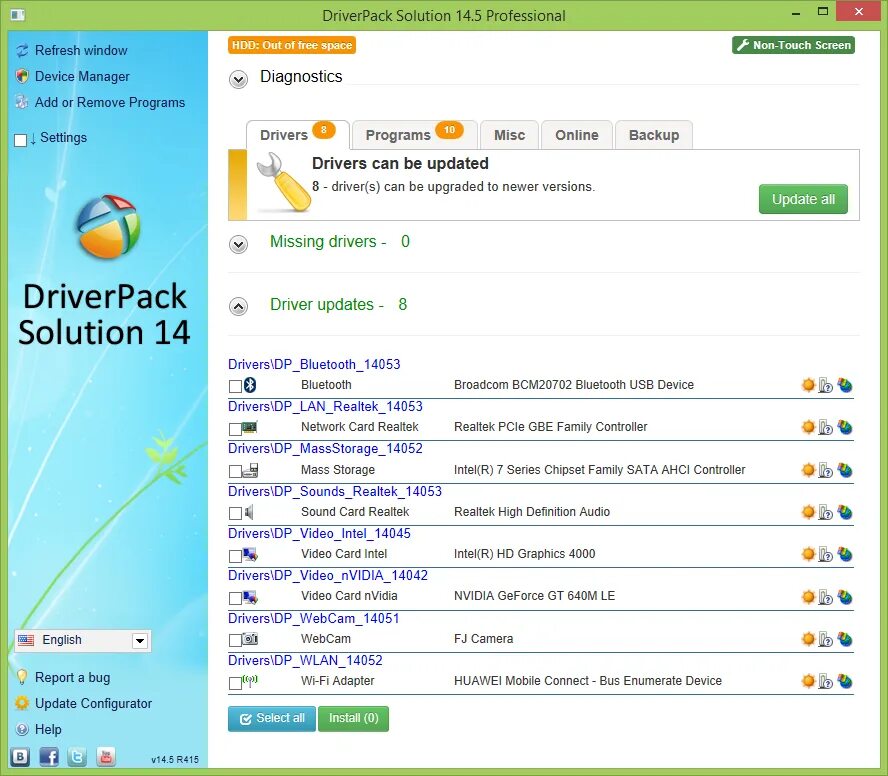Click the DriverPack Solution logo
The height and width of the screenshot is (776, 888).
(108, 227)
